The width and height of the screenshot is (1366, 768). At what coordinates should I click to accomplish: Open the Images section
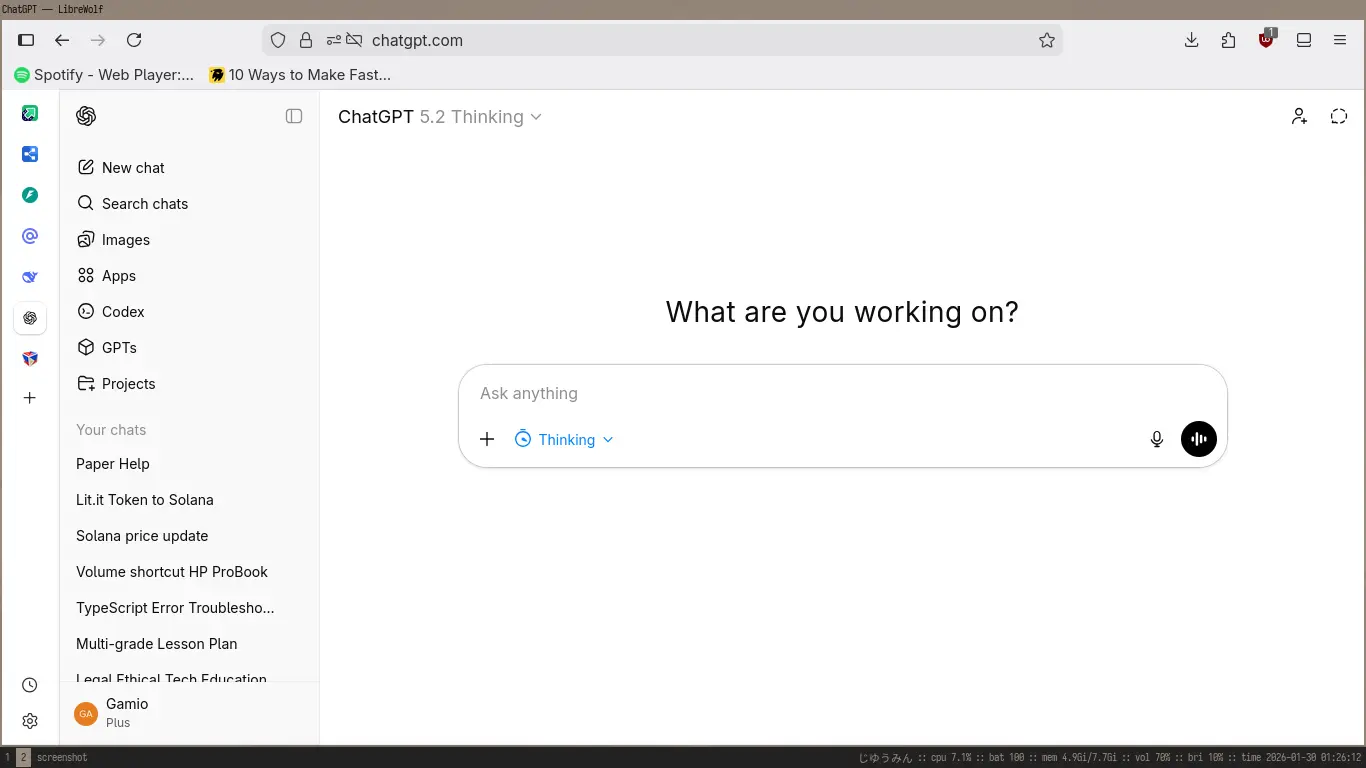[x=190, y=240]
